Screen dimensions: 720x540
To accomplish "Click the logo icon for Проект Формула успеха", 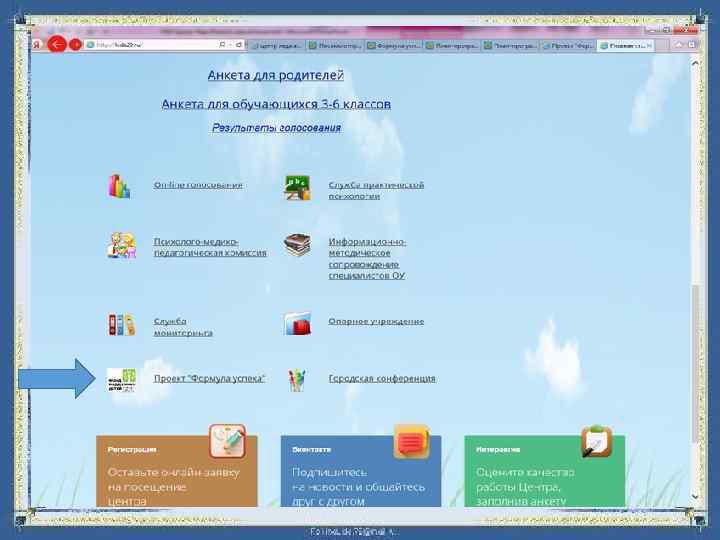I will [x=122, y=380].
